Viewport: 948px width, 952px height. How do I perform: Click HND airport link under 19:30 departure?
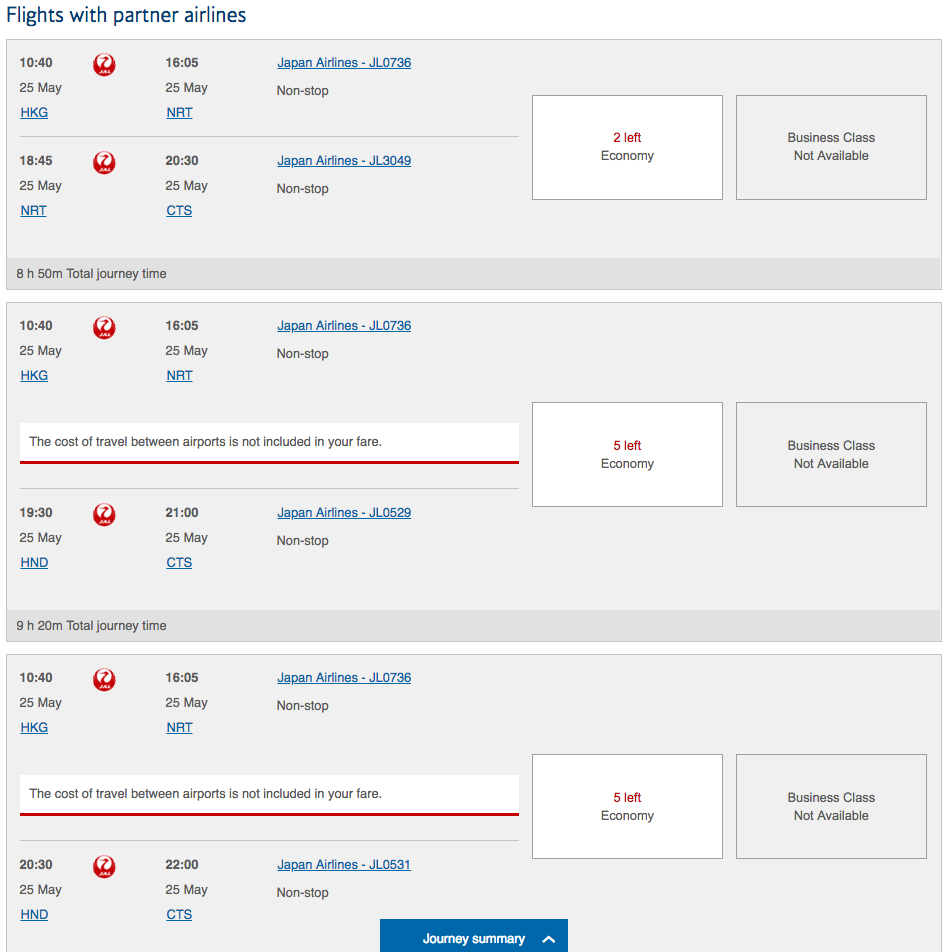pos(34,563)
